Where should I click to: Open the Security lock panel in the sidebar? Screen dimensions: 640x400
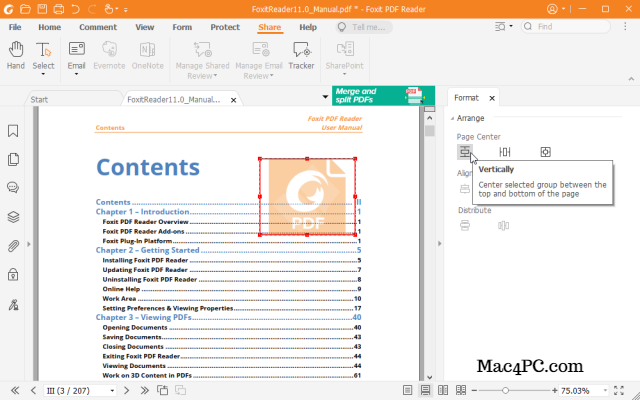[13, 275]
